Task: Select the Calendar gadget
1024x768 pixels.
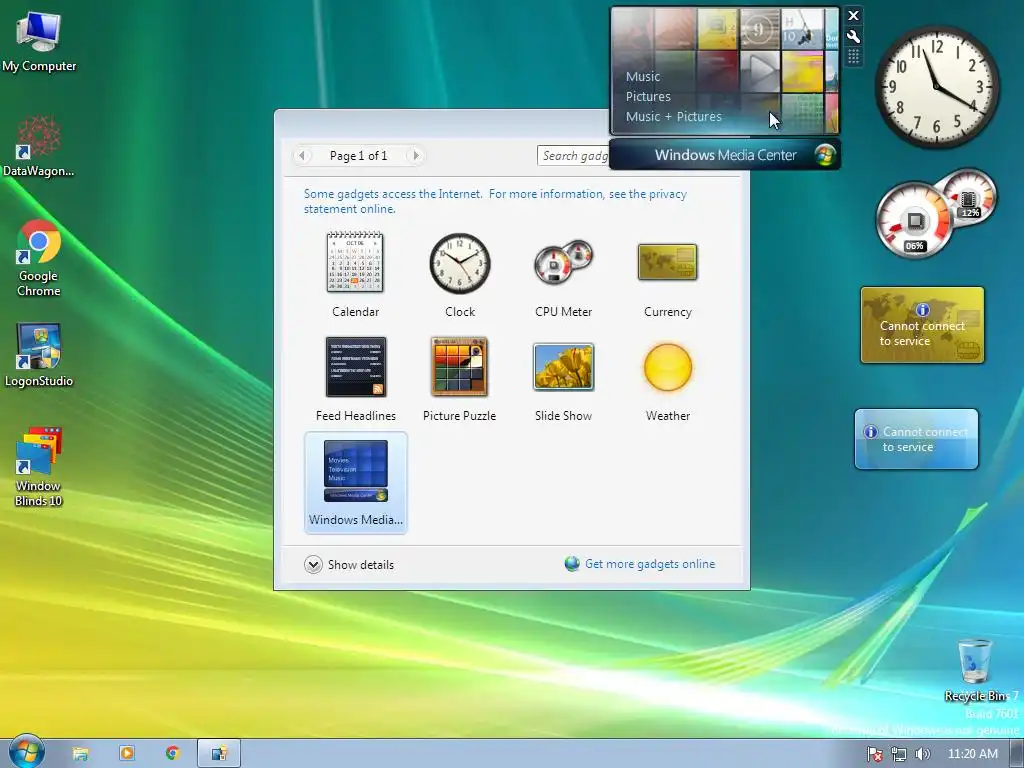Action: [x=355, y=274]
